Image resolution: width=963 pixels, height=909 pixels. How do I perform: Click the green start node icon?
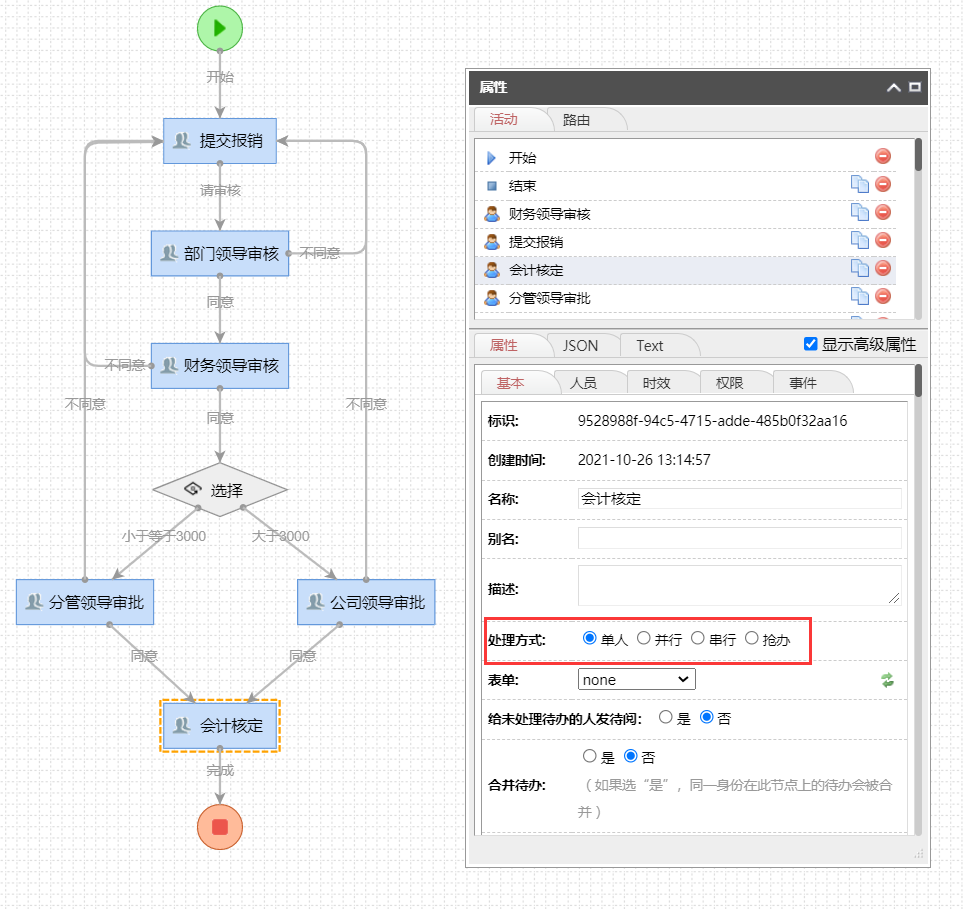pos(220,28)
